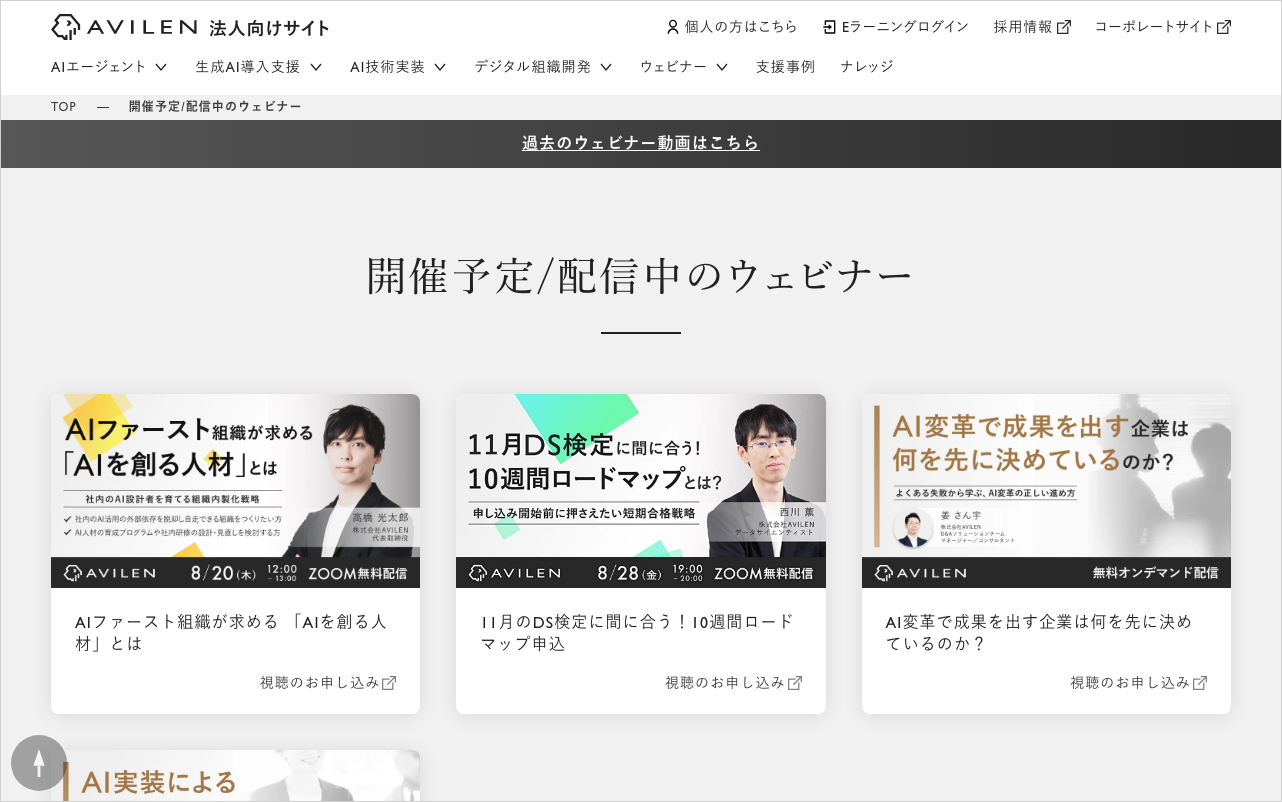Screen dimensions: 1282x802
Task: Click external-link icon next to コーポレートサイト
Action: tap(1224, 27)
